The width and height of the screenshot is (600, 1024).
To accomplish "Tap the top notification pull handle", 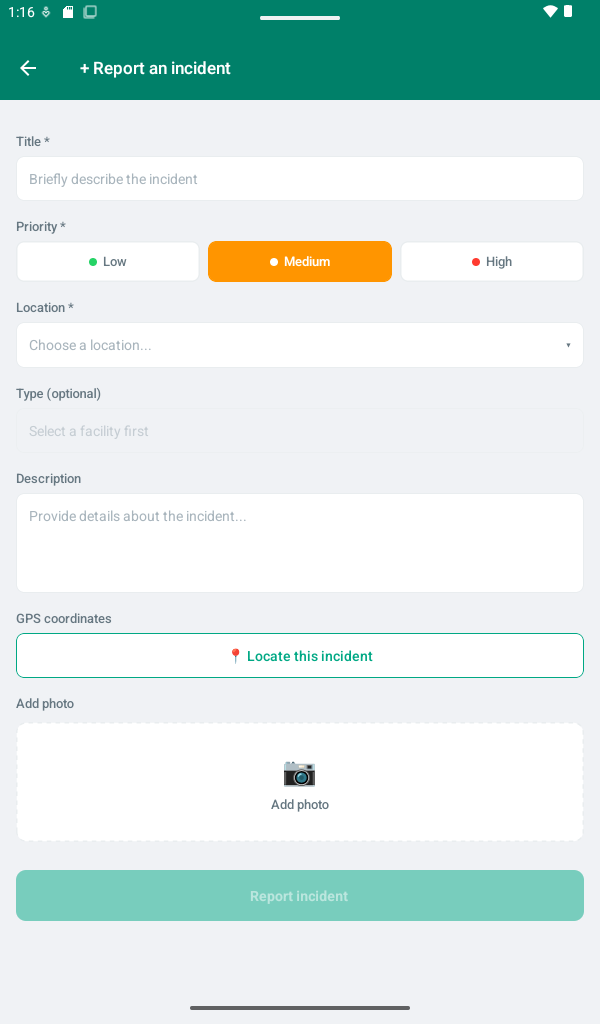I will point(300,18).
